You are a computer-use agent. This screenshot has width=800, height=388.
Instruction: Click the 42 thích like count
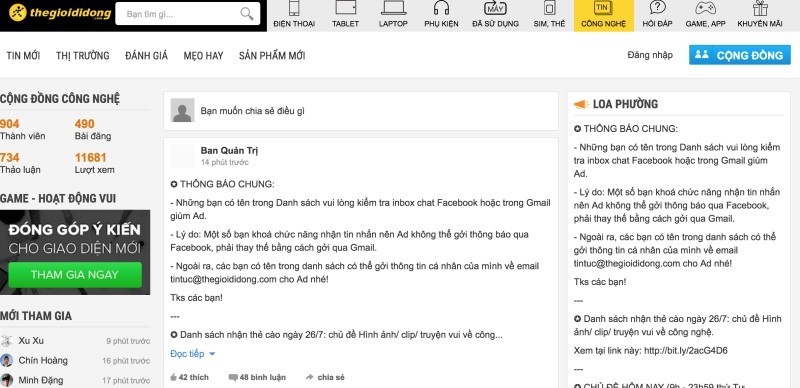coord(193,377)
